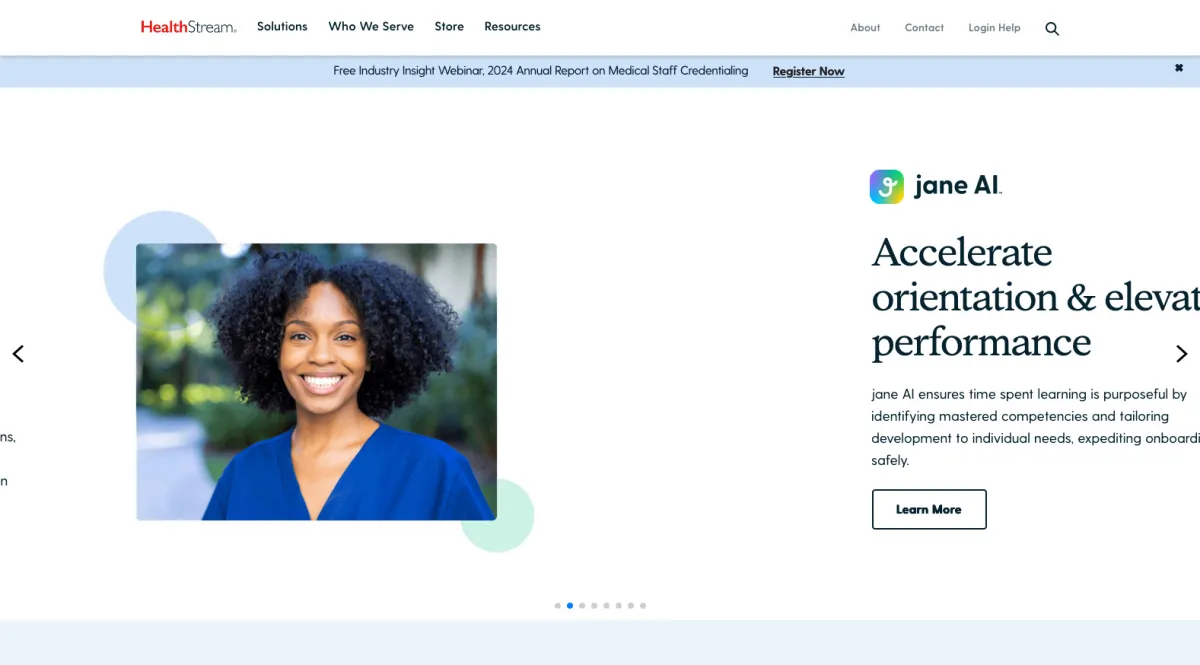The height and width of the screenshot is (665, 1200).
Task: Click the smiling nurse hero photo
Action: [316, 382]
